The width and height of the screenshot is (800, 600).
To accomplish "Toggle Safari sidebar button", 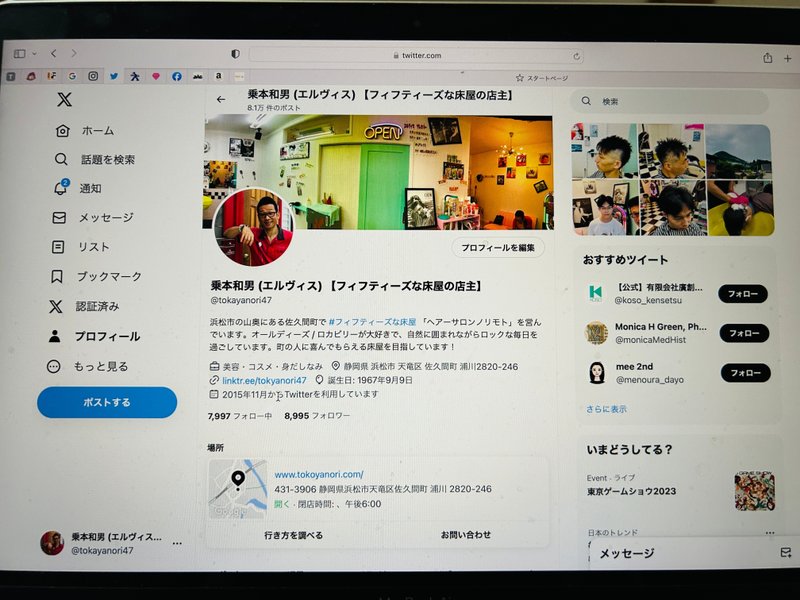I will pos(19,54).
